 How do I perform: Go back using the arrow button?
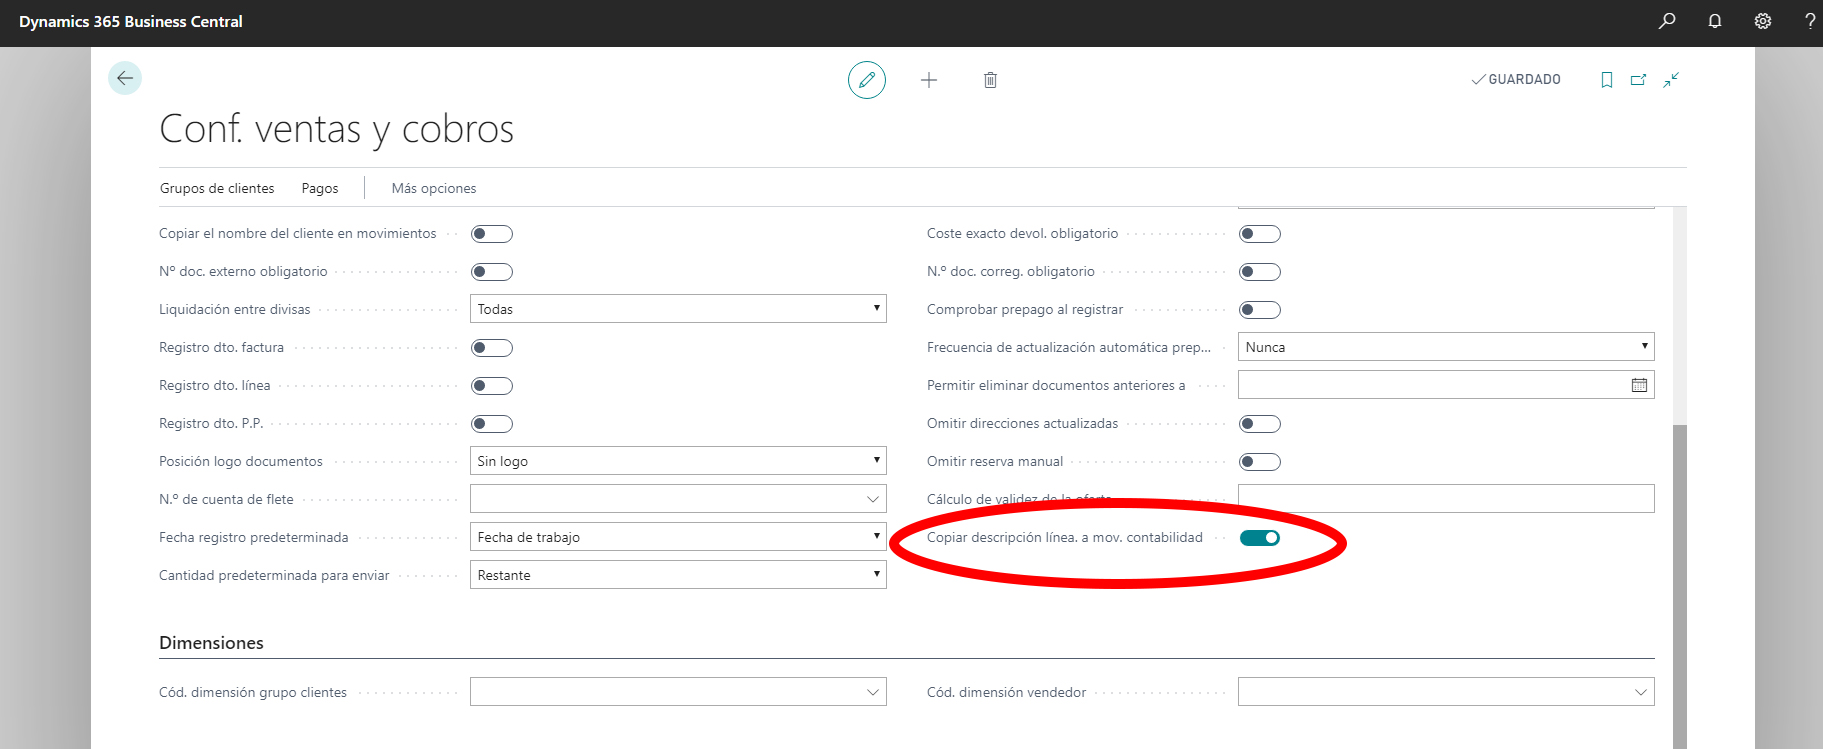(x=125, y=78)
